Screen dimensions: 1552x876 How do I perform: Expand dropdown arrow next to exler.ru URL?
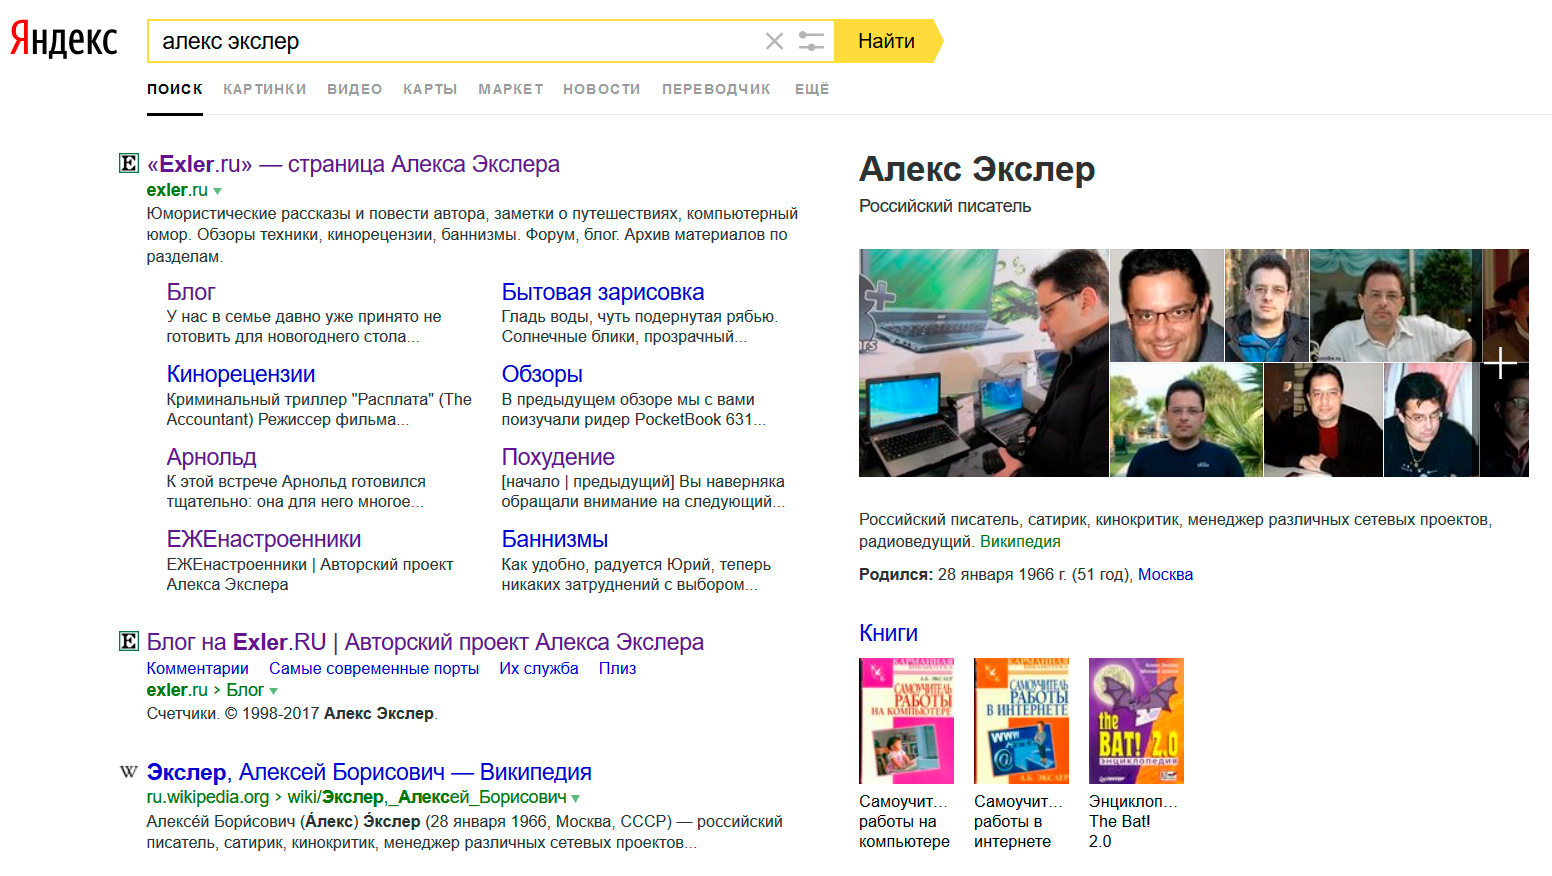coord(218,191)
